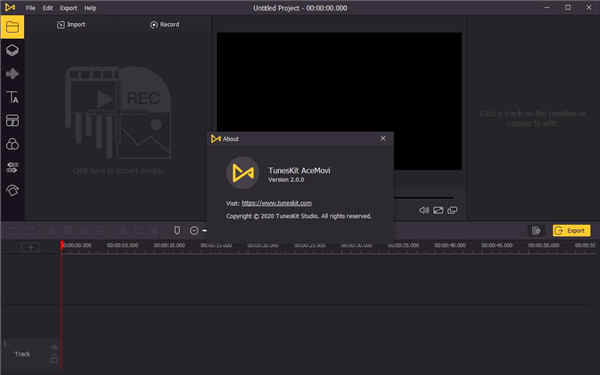
Task: Open the overlapping circles filters icon
Action: click(12, 144)
